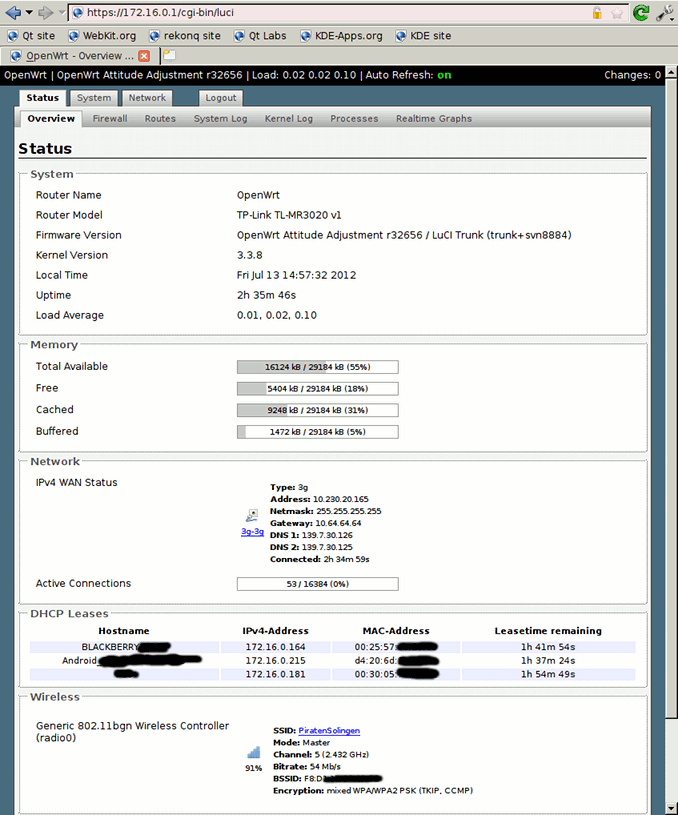
Task: Click the padlock security icon in address bar
Action: tap(597, 13)
